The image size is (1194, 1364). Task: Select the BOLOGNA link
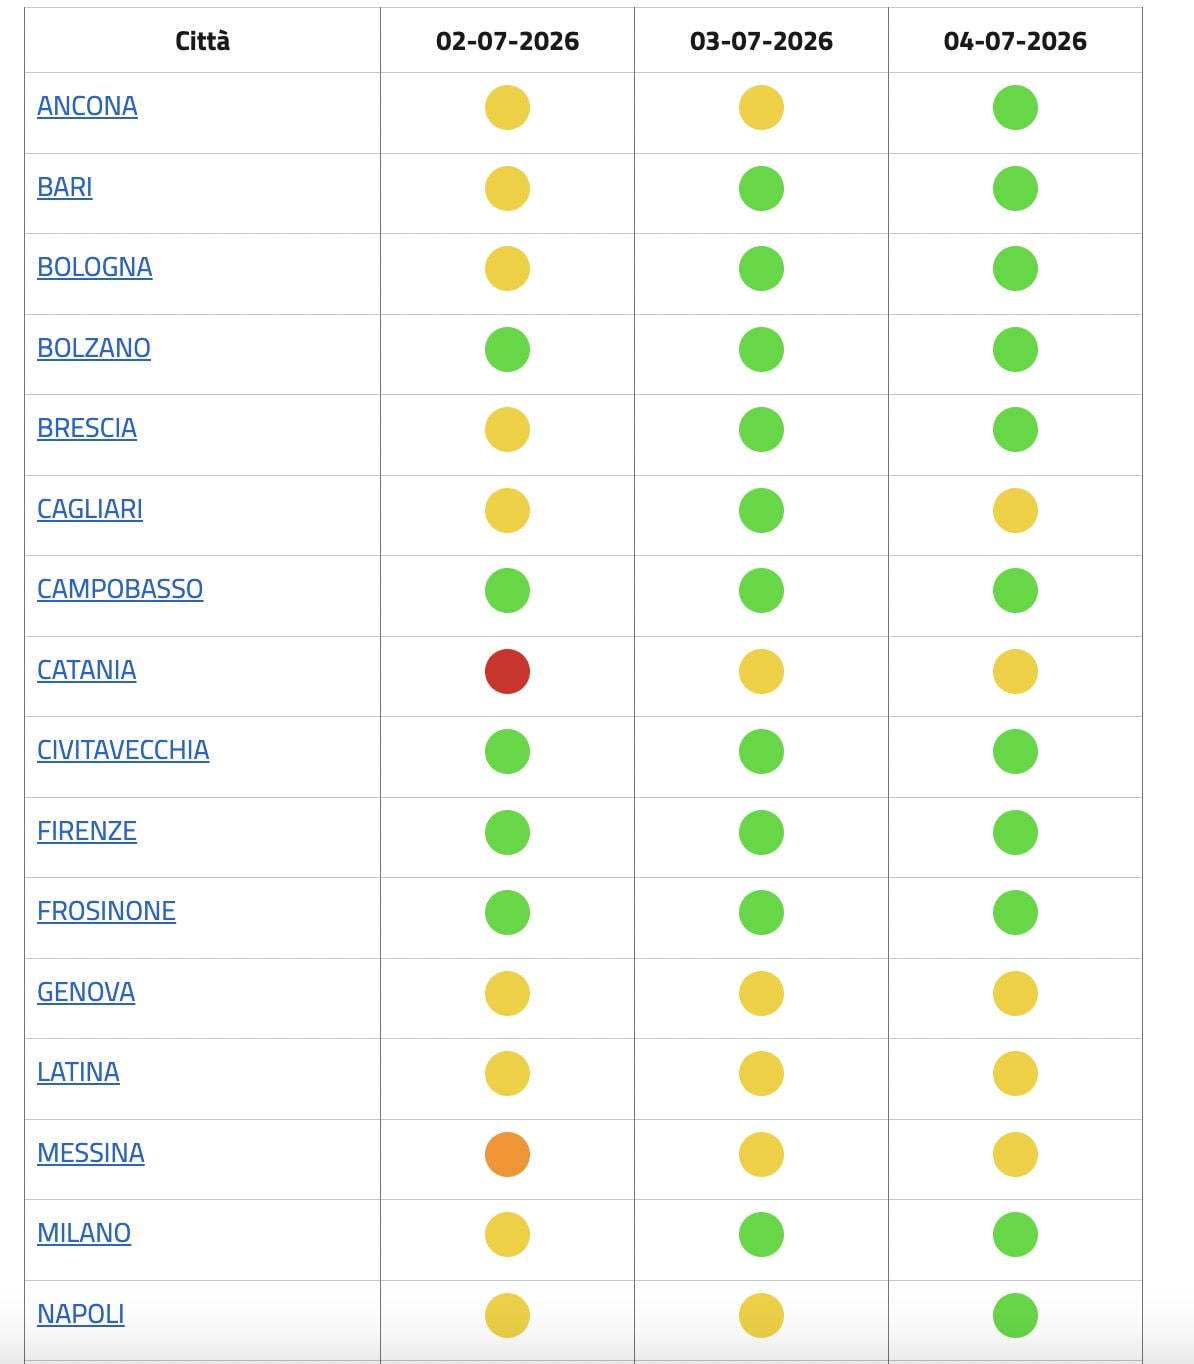[95, 267]
